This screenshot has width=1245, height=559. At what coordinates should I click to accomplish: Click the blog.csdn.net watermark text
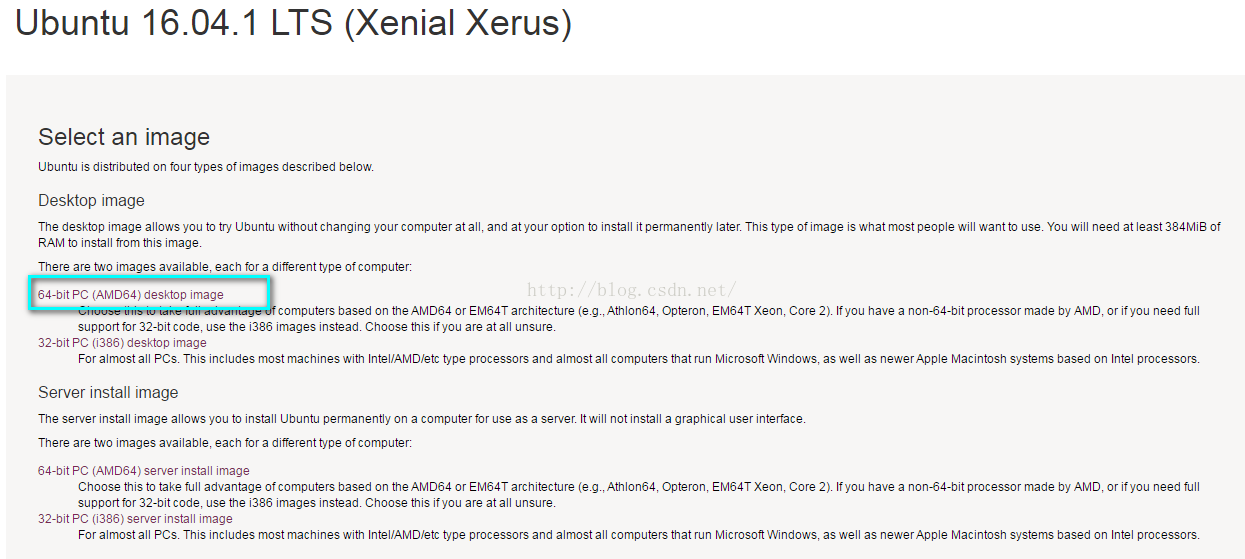coord(632,291)
